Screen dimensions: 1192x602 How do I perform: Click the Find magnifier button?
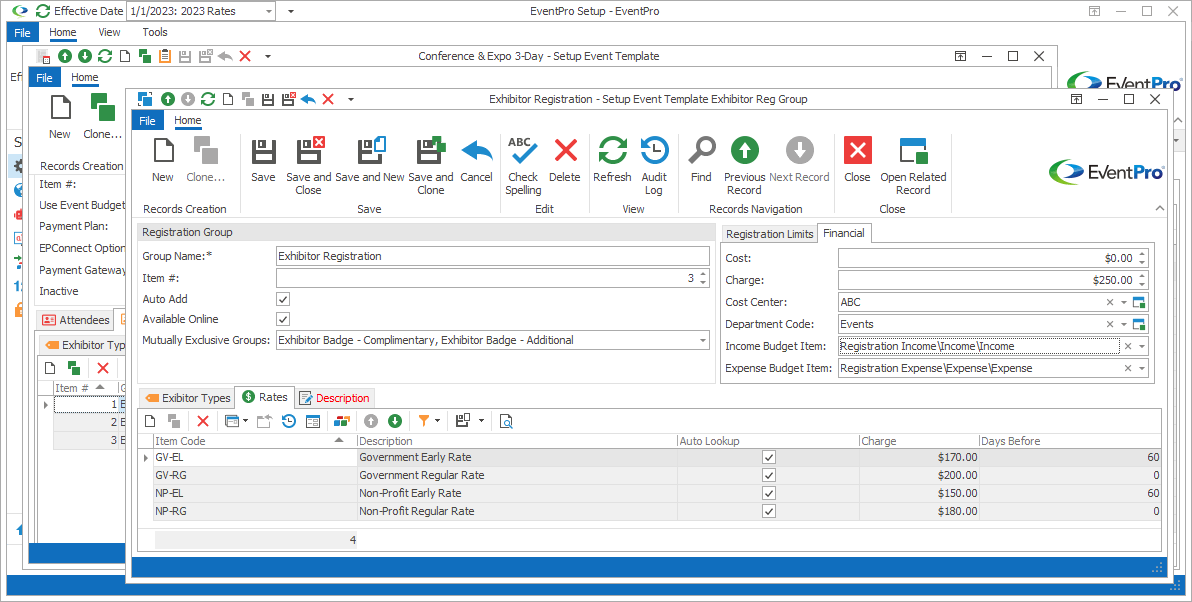[x=701, y=160]
